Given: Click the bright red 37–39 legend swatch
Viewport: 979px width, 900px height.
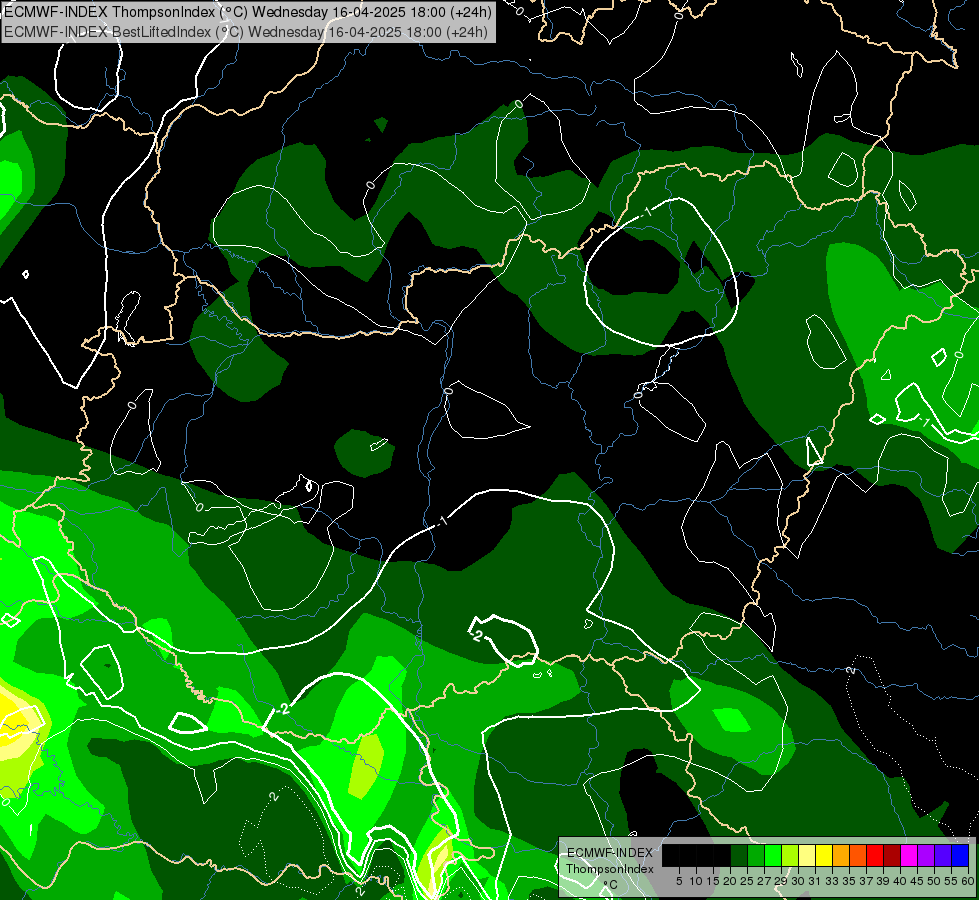Looking at the screenshot, I should point(875,855).
